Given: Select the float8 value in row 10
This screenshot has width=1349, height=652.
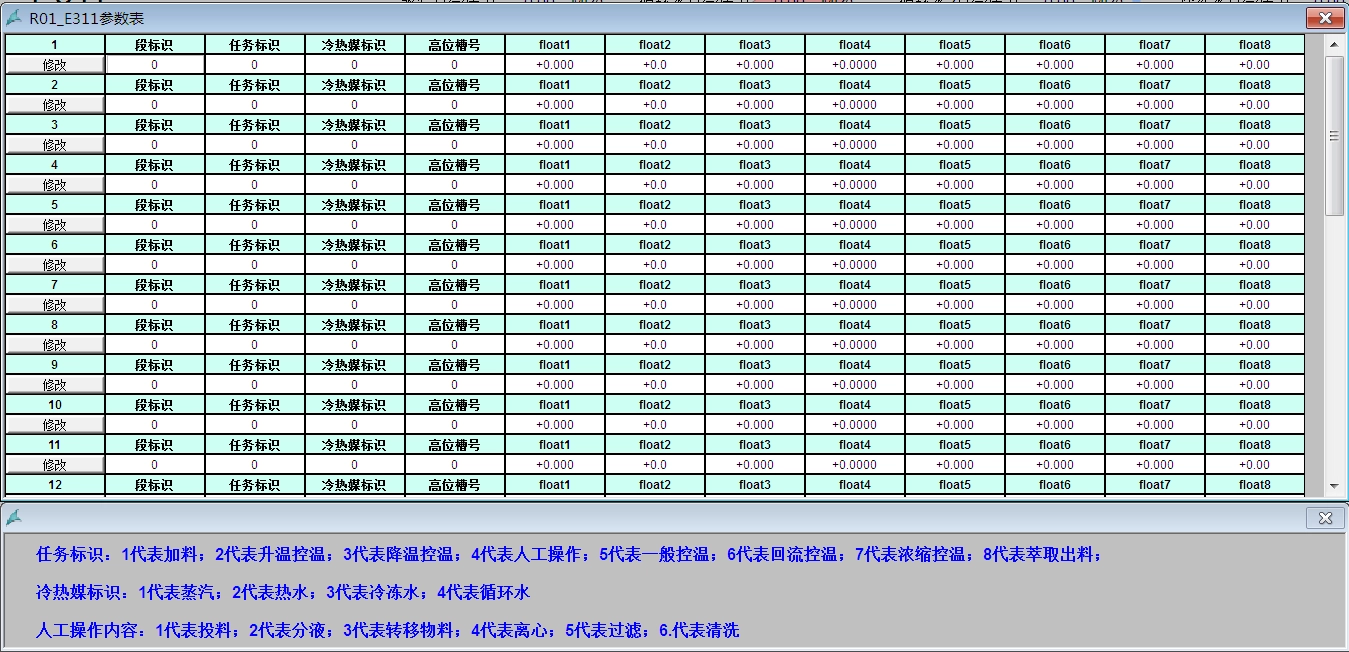Looking at the screenshot, I should point(1255,425).
